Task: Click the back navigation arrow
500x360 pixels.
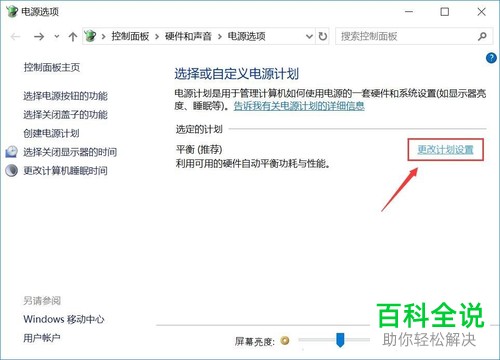Action: [x=15, y=36]
